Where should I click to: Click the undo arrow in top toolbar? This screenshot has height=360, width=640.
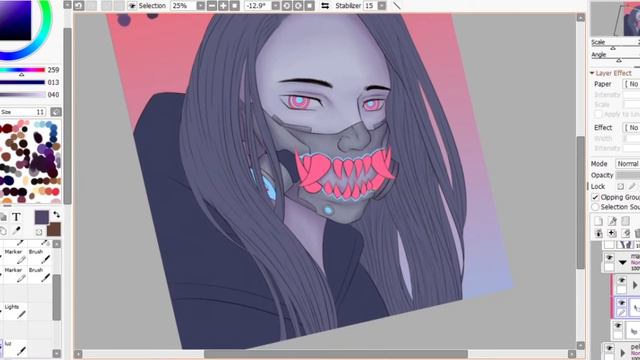(79, 6)
